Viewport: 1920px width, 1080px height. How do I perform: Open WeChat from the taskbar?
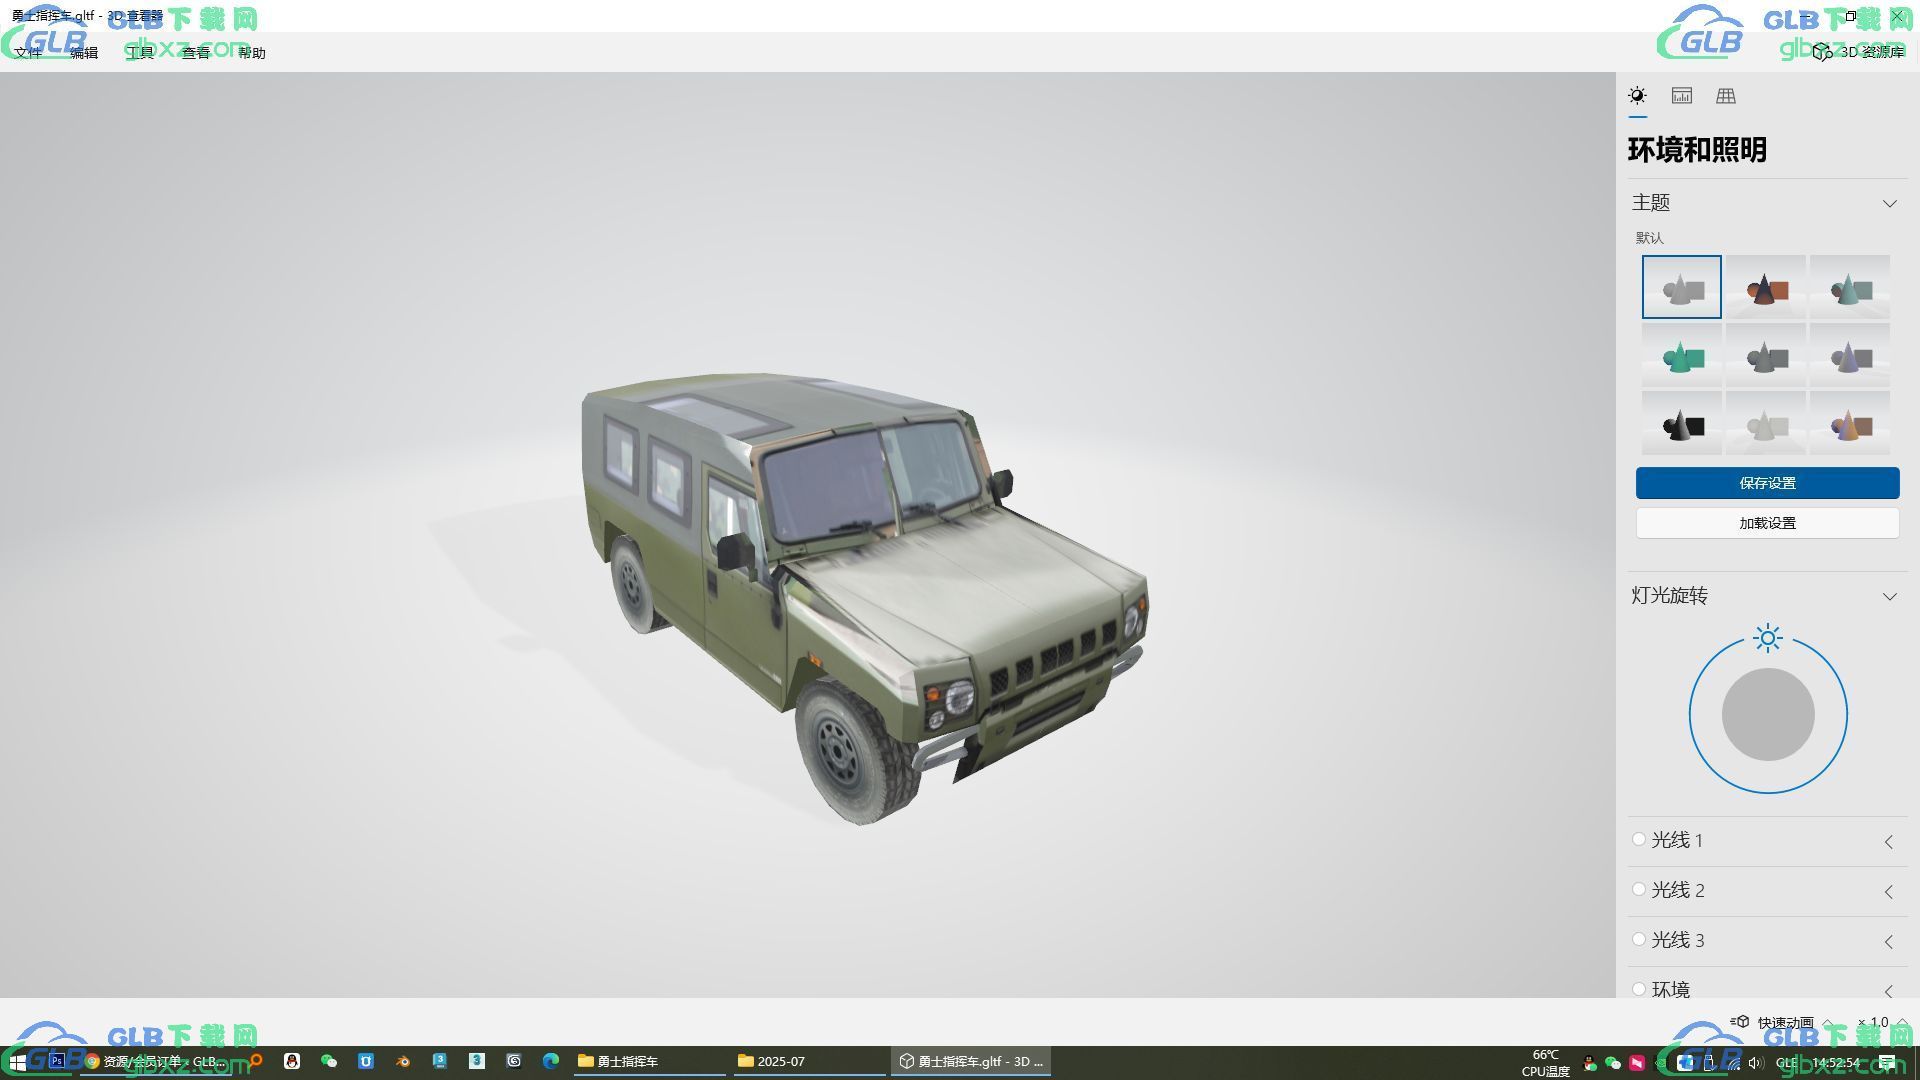coord(329,1061)
